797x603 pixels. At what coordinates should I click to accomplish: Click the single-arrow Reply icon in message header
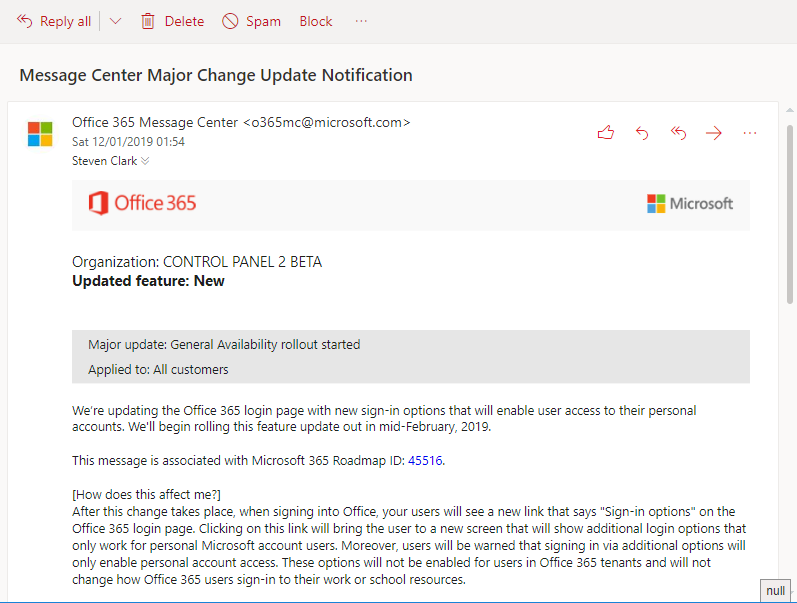[642, 133]
